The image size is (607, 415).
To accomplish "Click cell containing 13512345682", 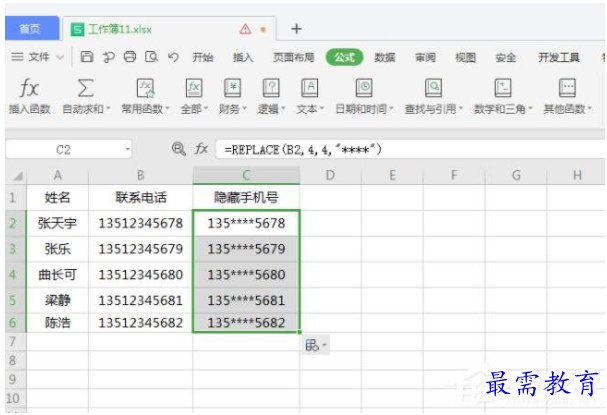I will point(141,322).
